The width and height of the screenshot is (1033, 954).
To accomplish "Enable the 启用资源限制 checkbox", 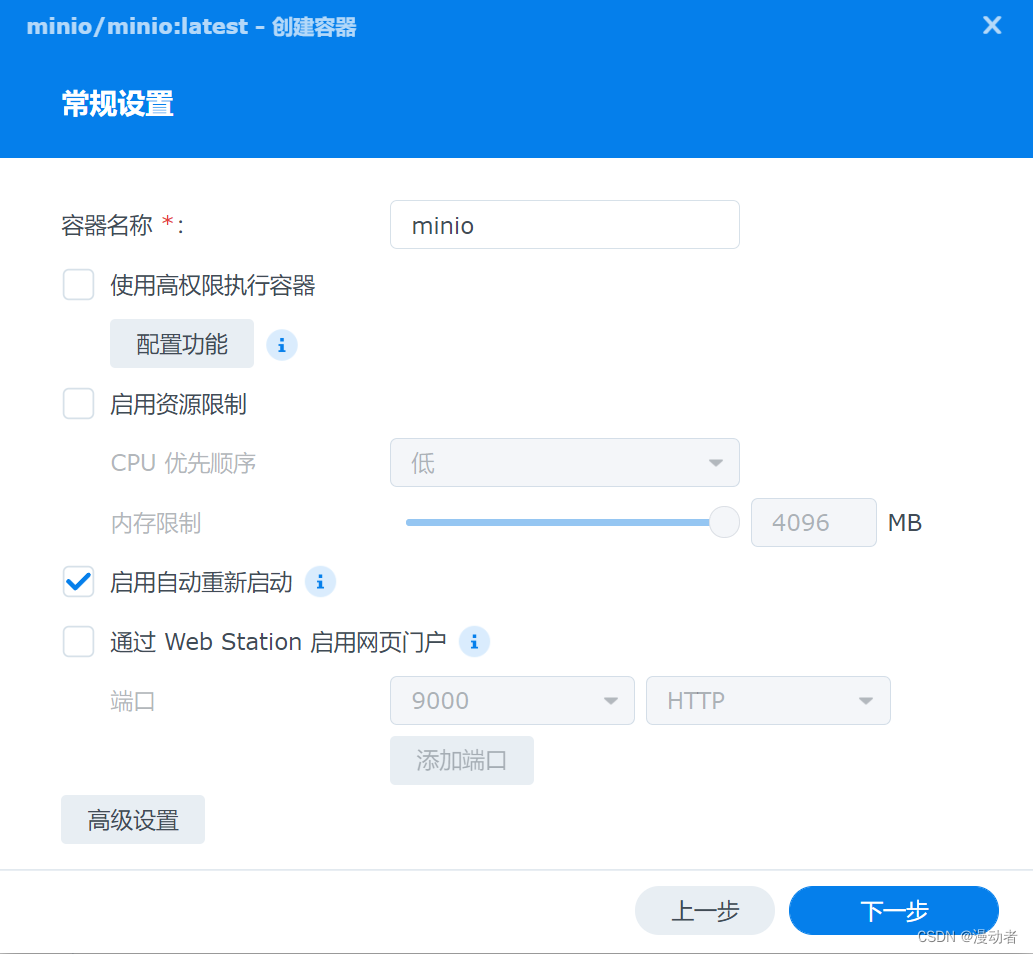I will (78, 404).
